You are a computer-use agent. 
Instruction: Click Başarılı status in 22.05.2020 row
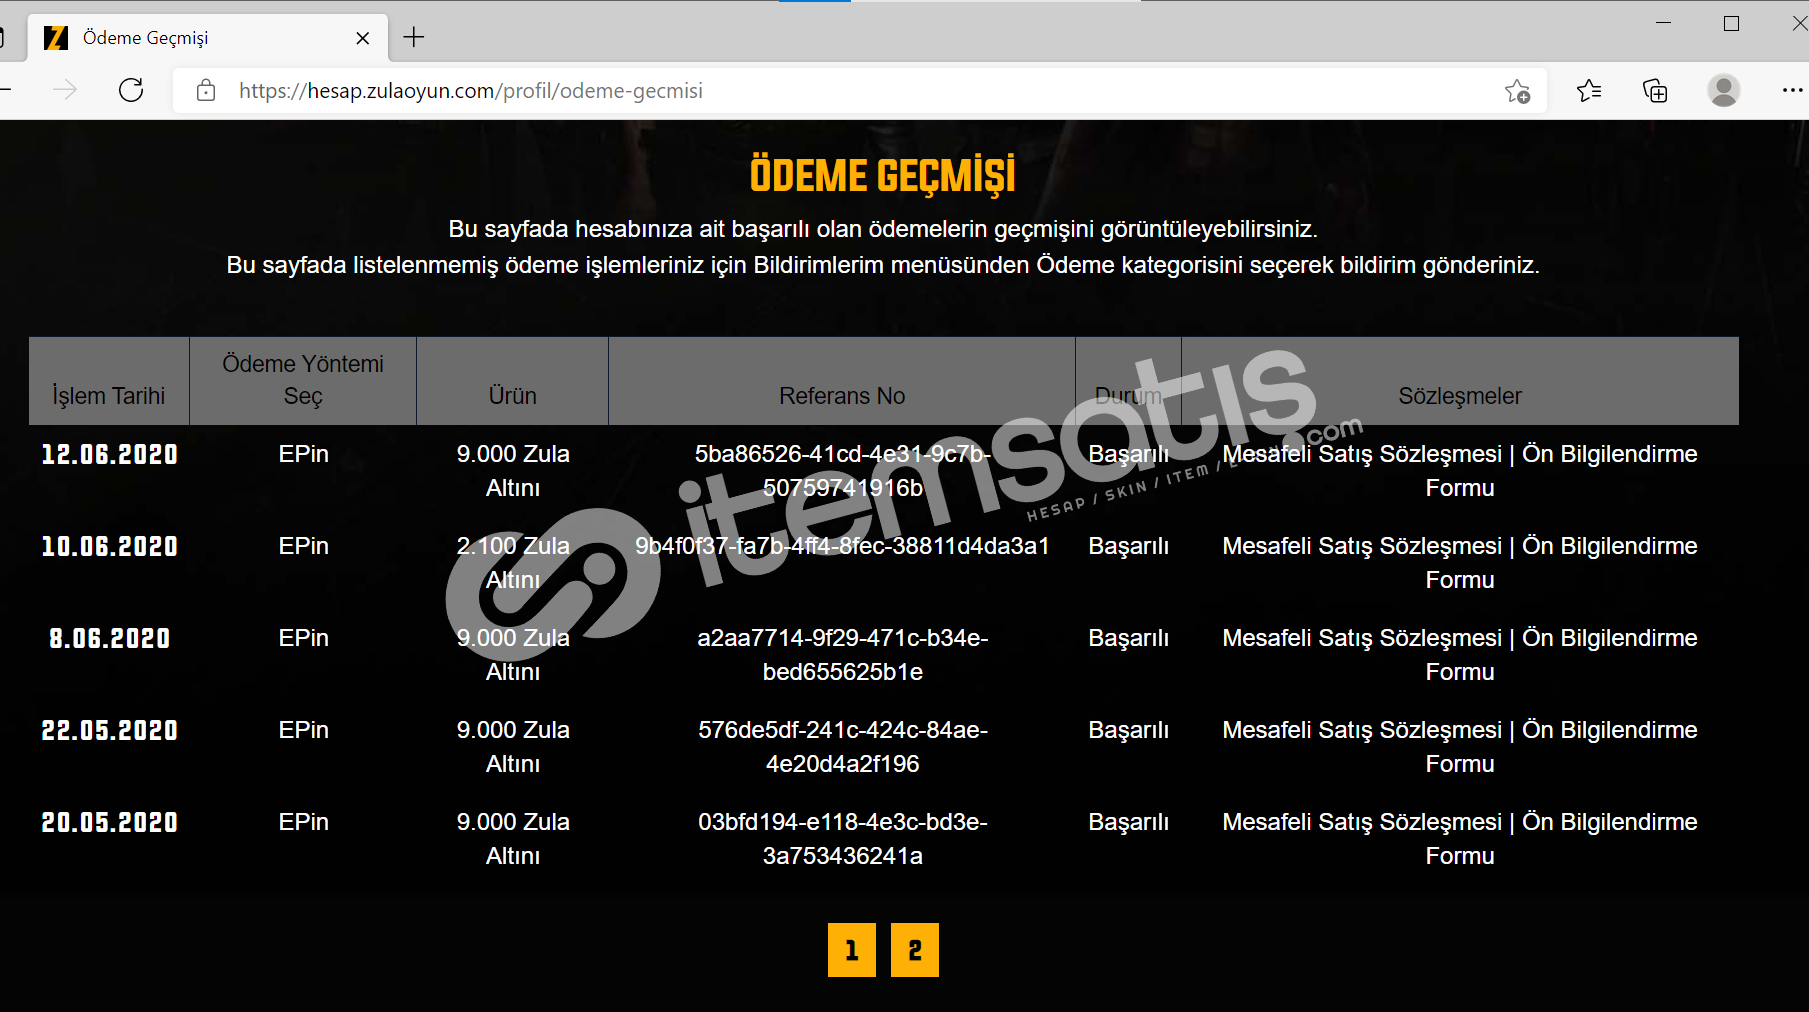pos(1128,730)
